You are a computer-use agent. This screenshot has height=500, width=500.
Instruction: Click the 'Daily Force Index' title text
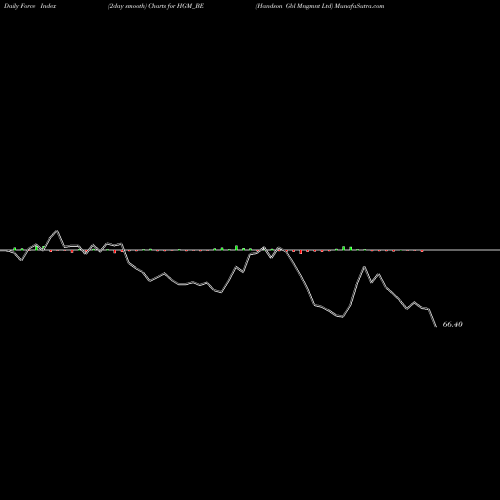[30, 6]
